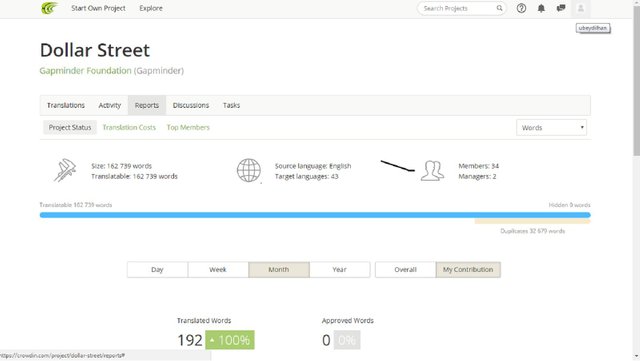This screenshot has width=640, height=361.
Task: Click the beige duplicates progress bar
Action: (x=532, y=221)
